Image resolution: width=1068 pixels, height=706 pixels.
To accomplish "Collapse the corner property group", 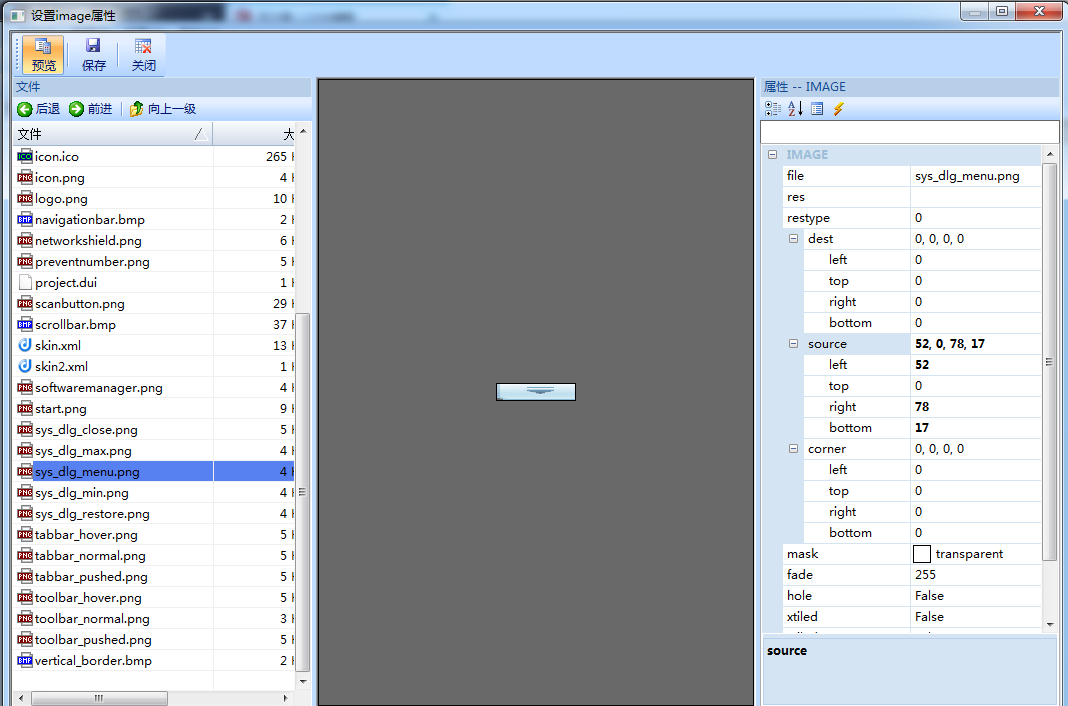I will pyautogui.click(x=793, y=448).
